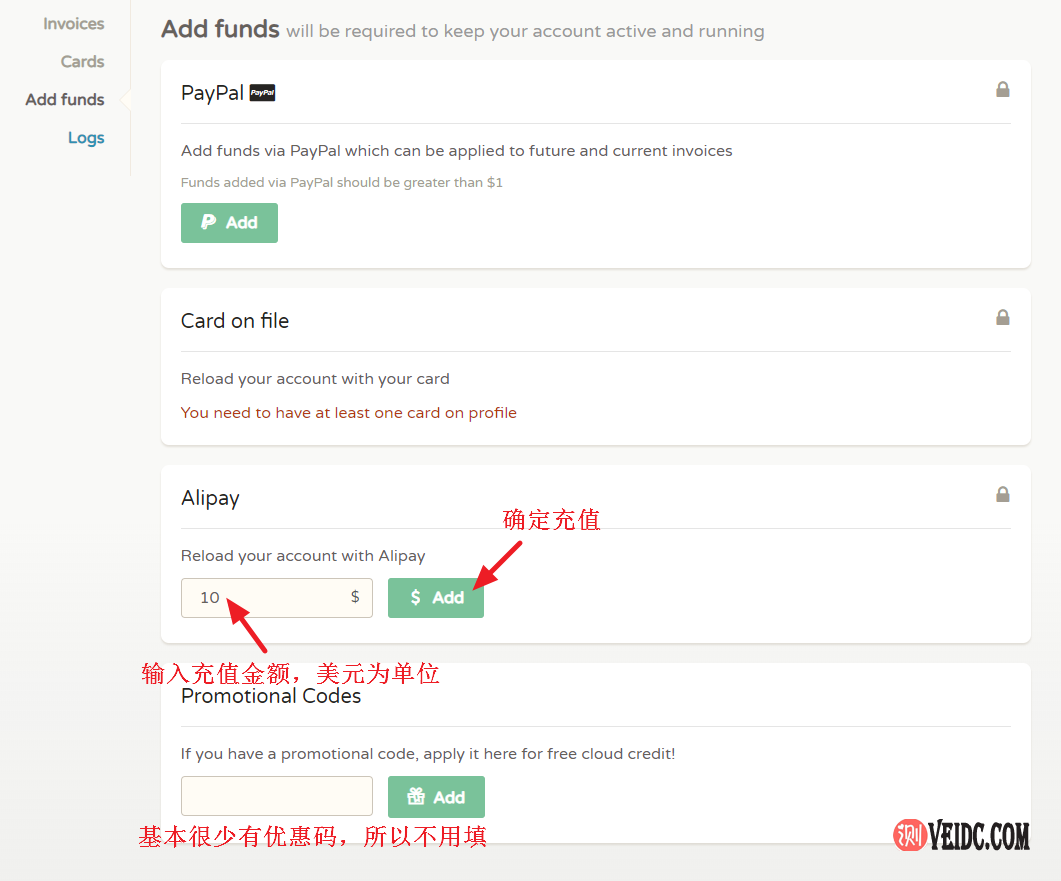Click the Alipay section heading

point(210,498)
